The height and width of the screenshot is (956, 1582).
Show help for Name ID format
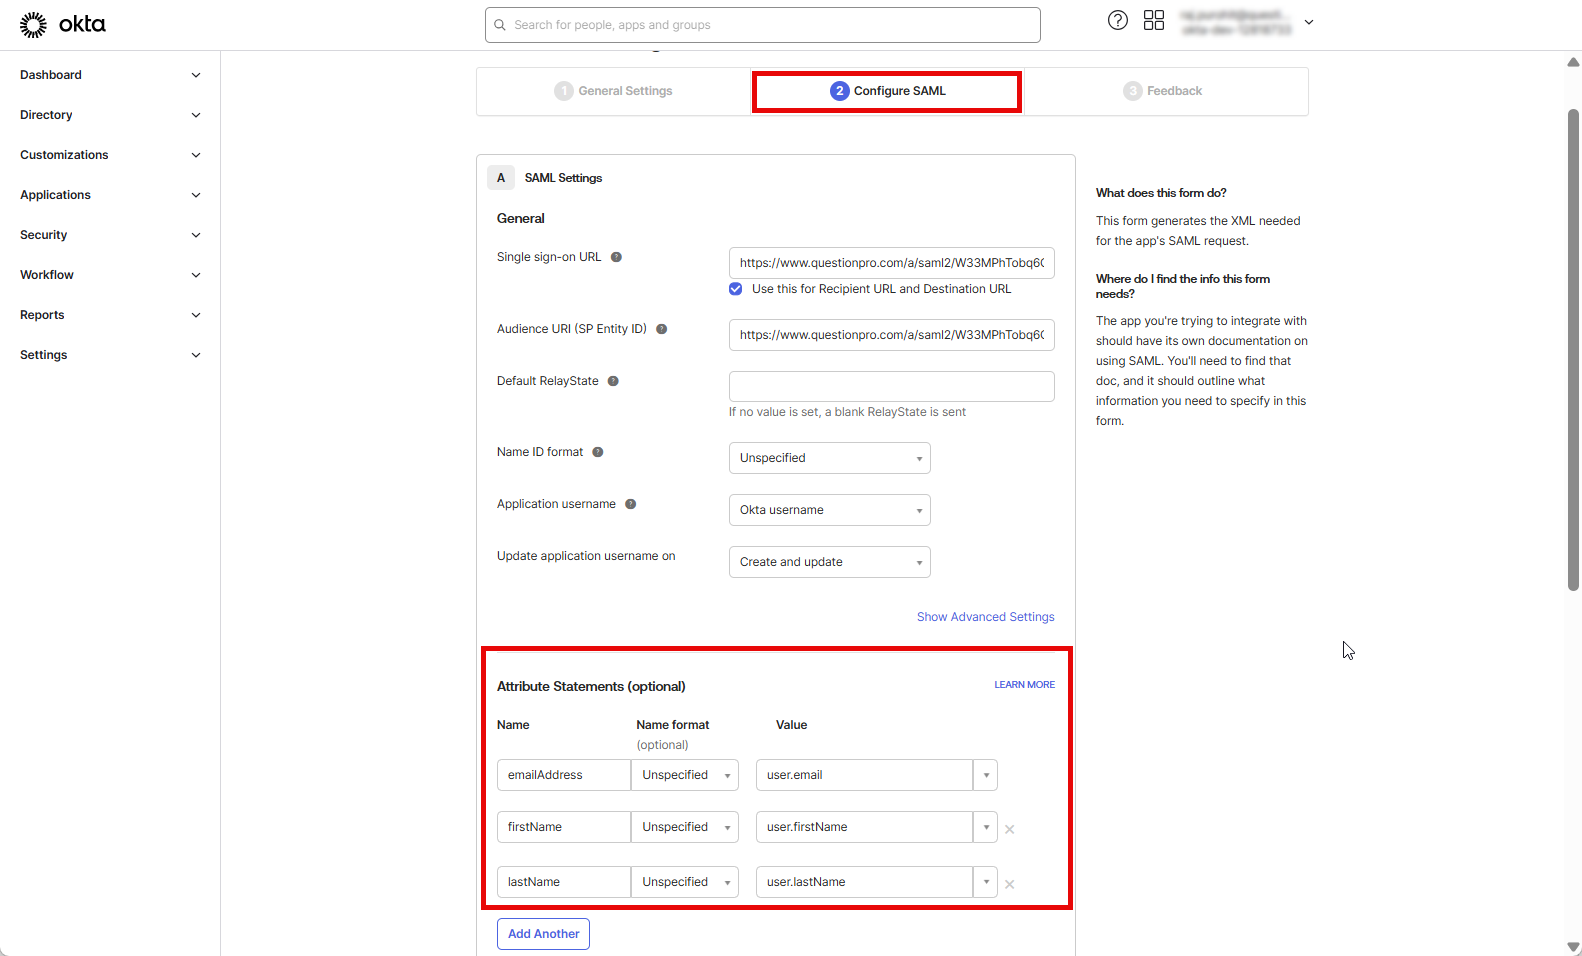pyautogui.click(x=598, y=452)
